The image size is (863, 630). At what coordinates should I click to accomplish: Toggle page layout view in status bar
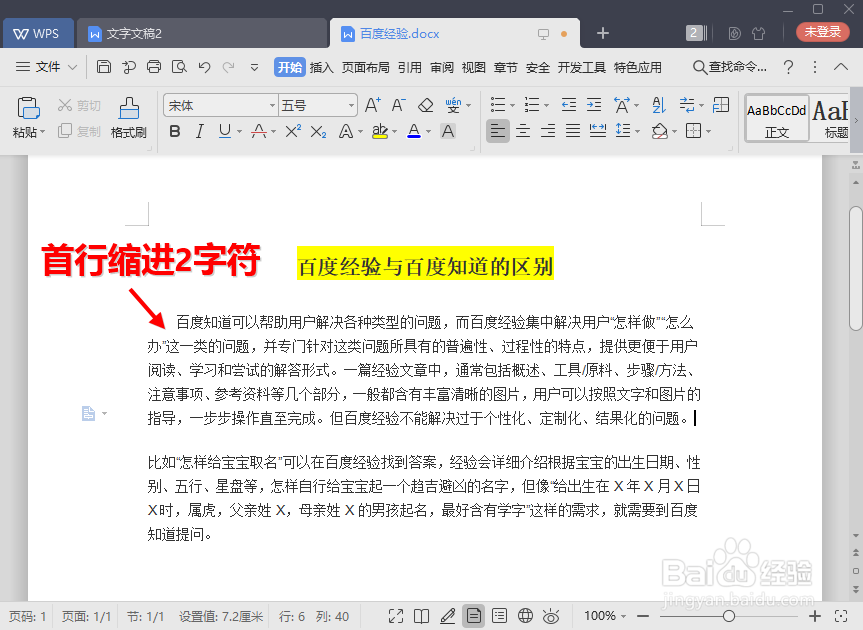[473, 616]
